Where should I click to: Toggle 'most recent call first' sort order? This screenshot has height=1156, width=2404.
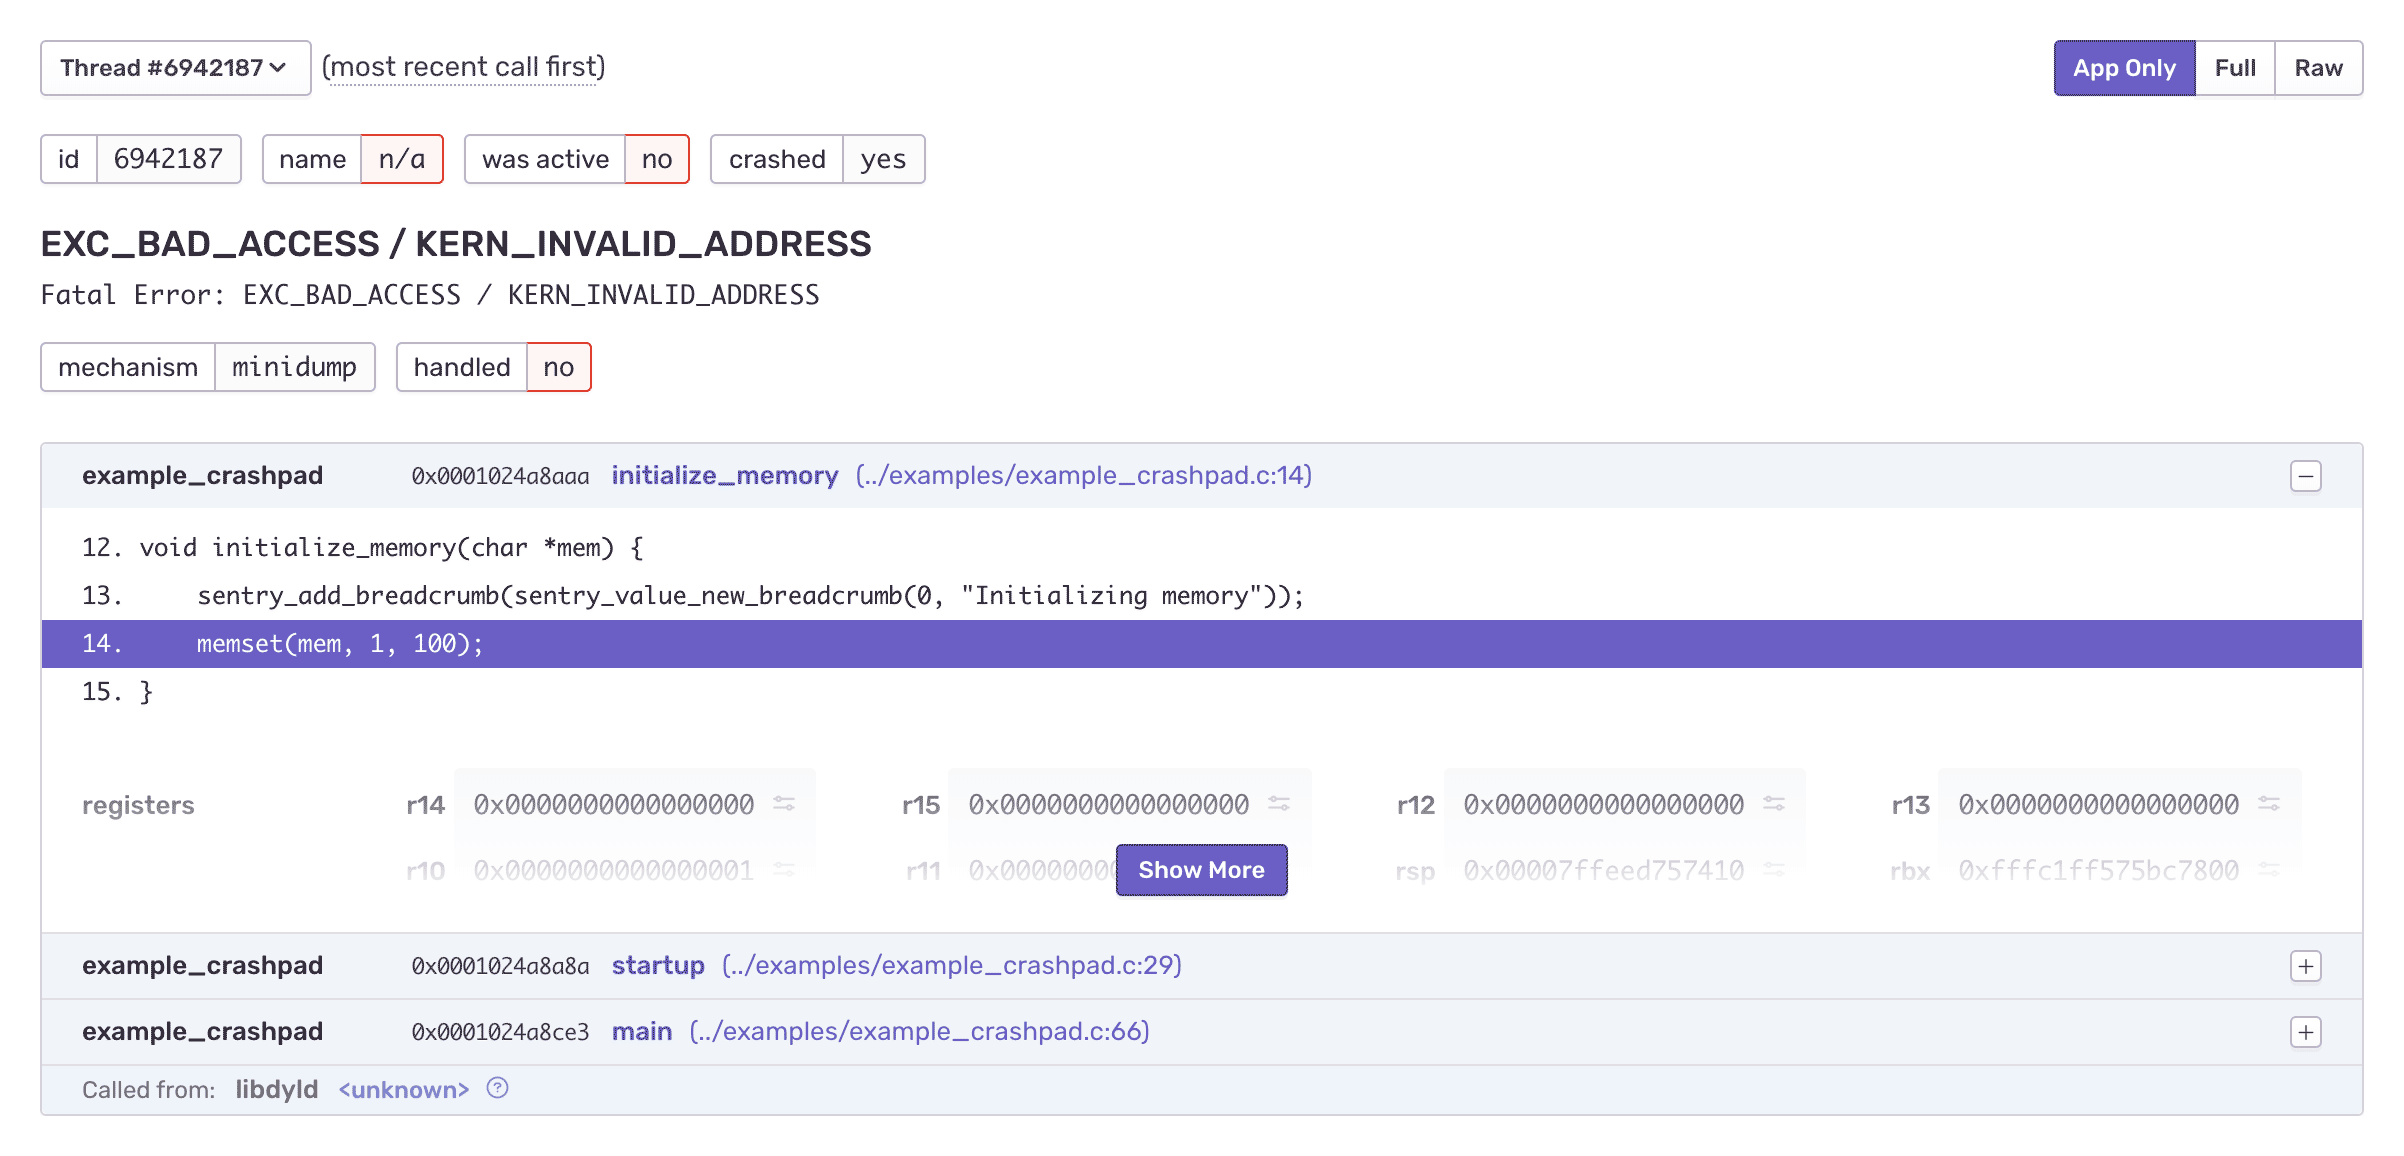(x=463, y=67)
